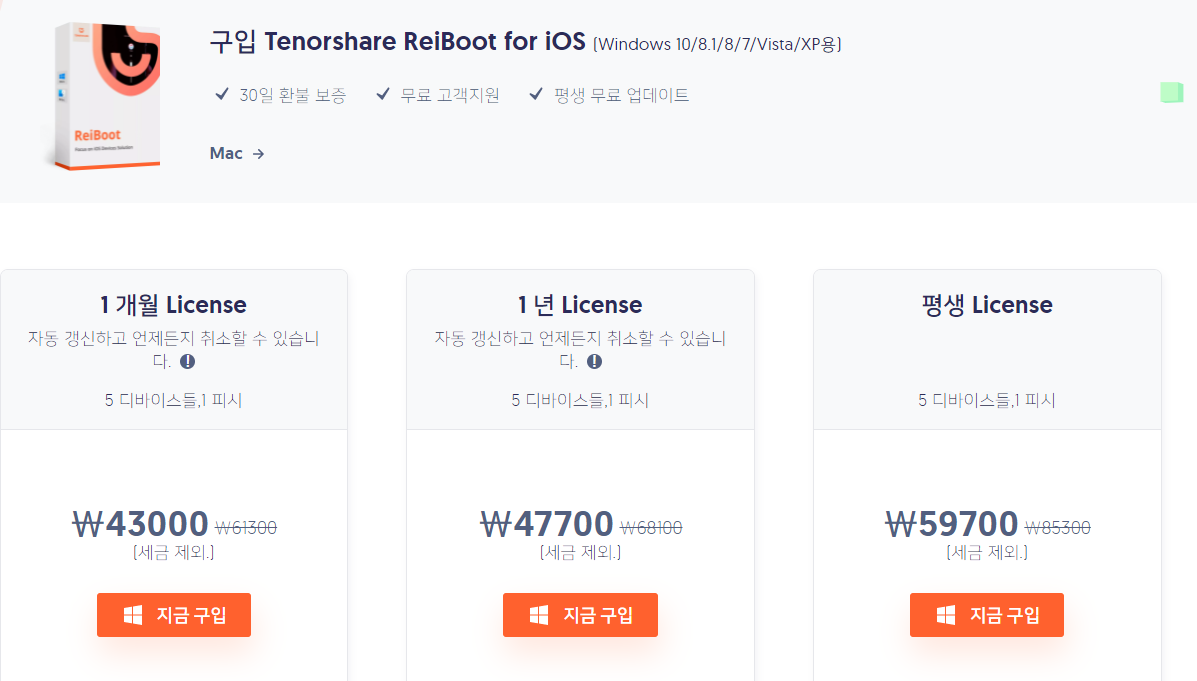Click the arrow next to Mac
Viewport: 1197px width, 681px height.
(258, 154)
